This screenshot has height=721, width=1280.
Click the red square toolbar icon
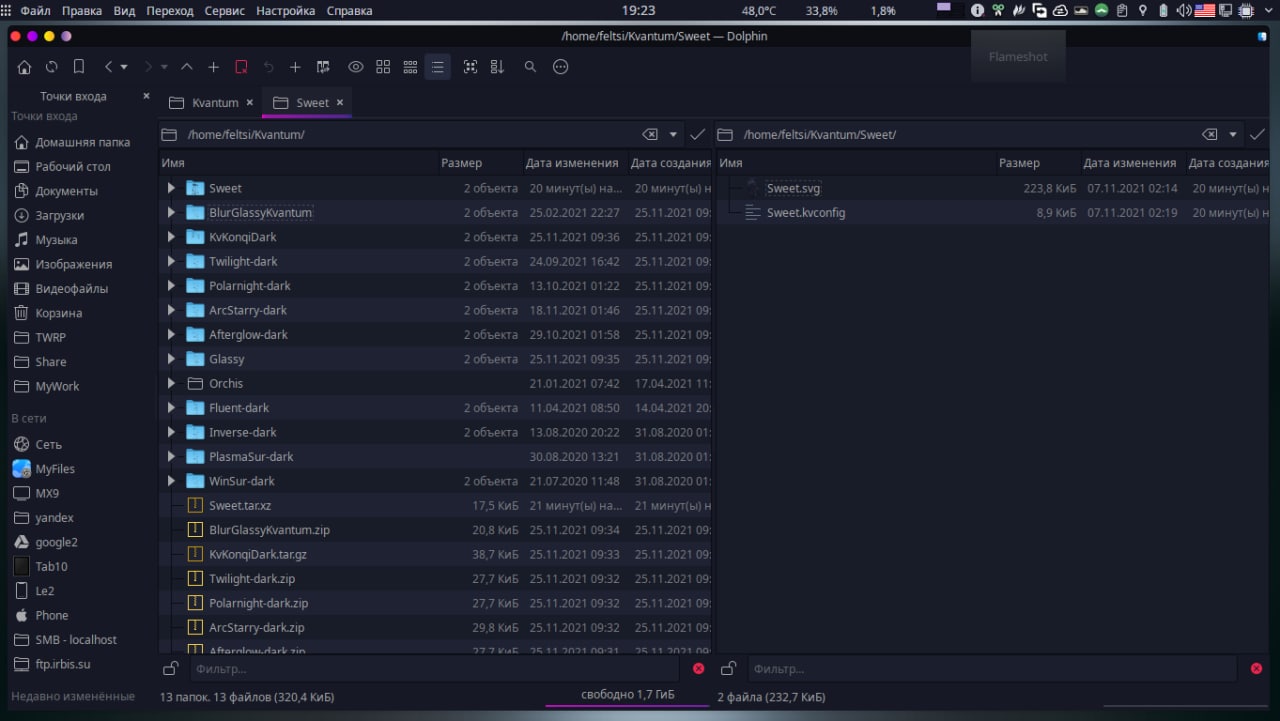point(241,67)
